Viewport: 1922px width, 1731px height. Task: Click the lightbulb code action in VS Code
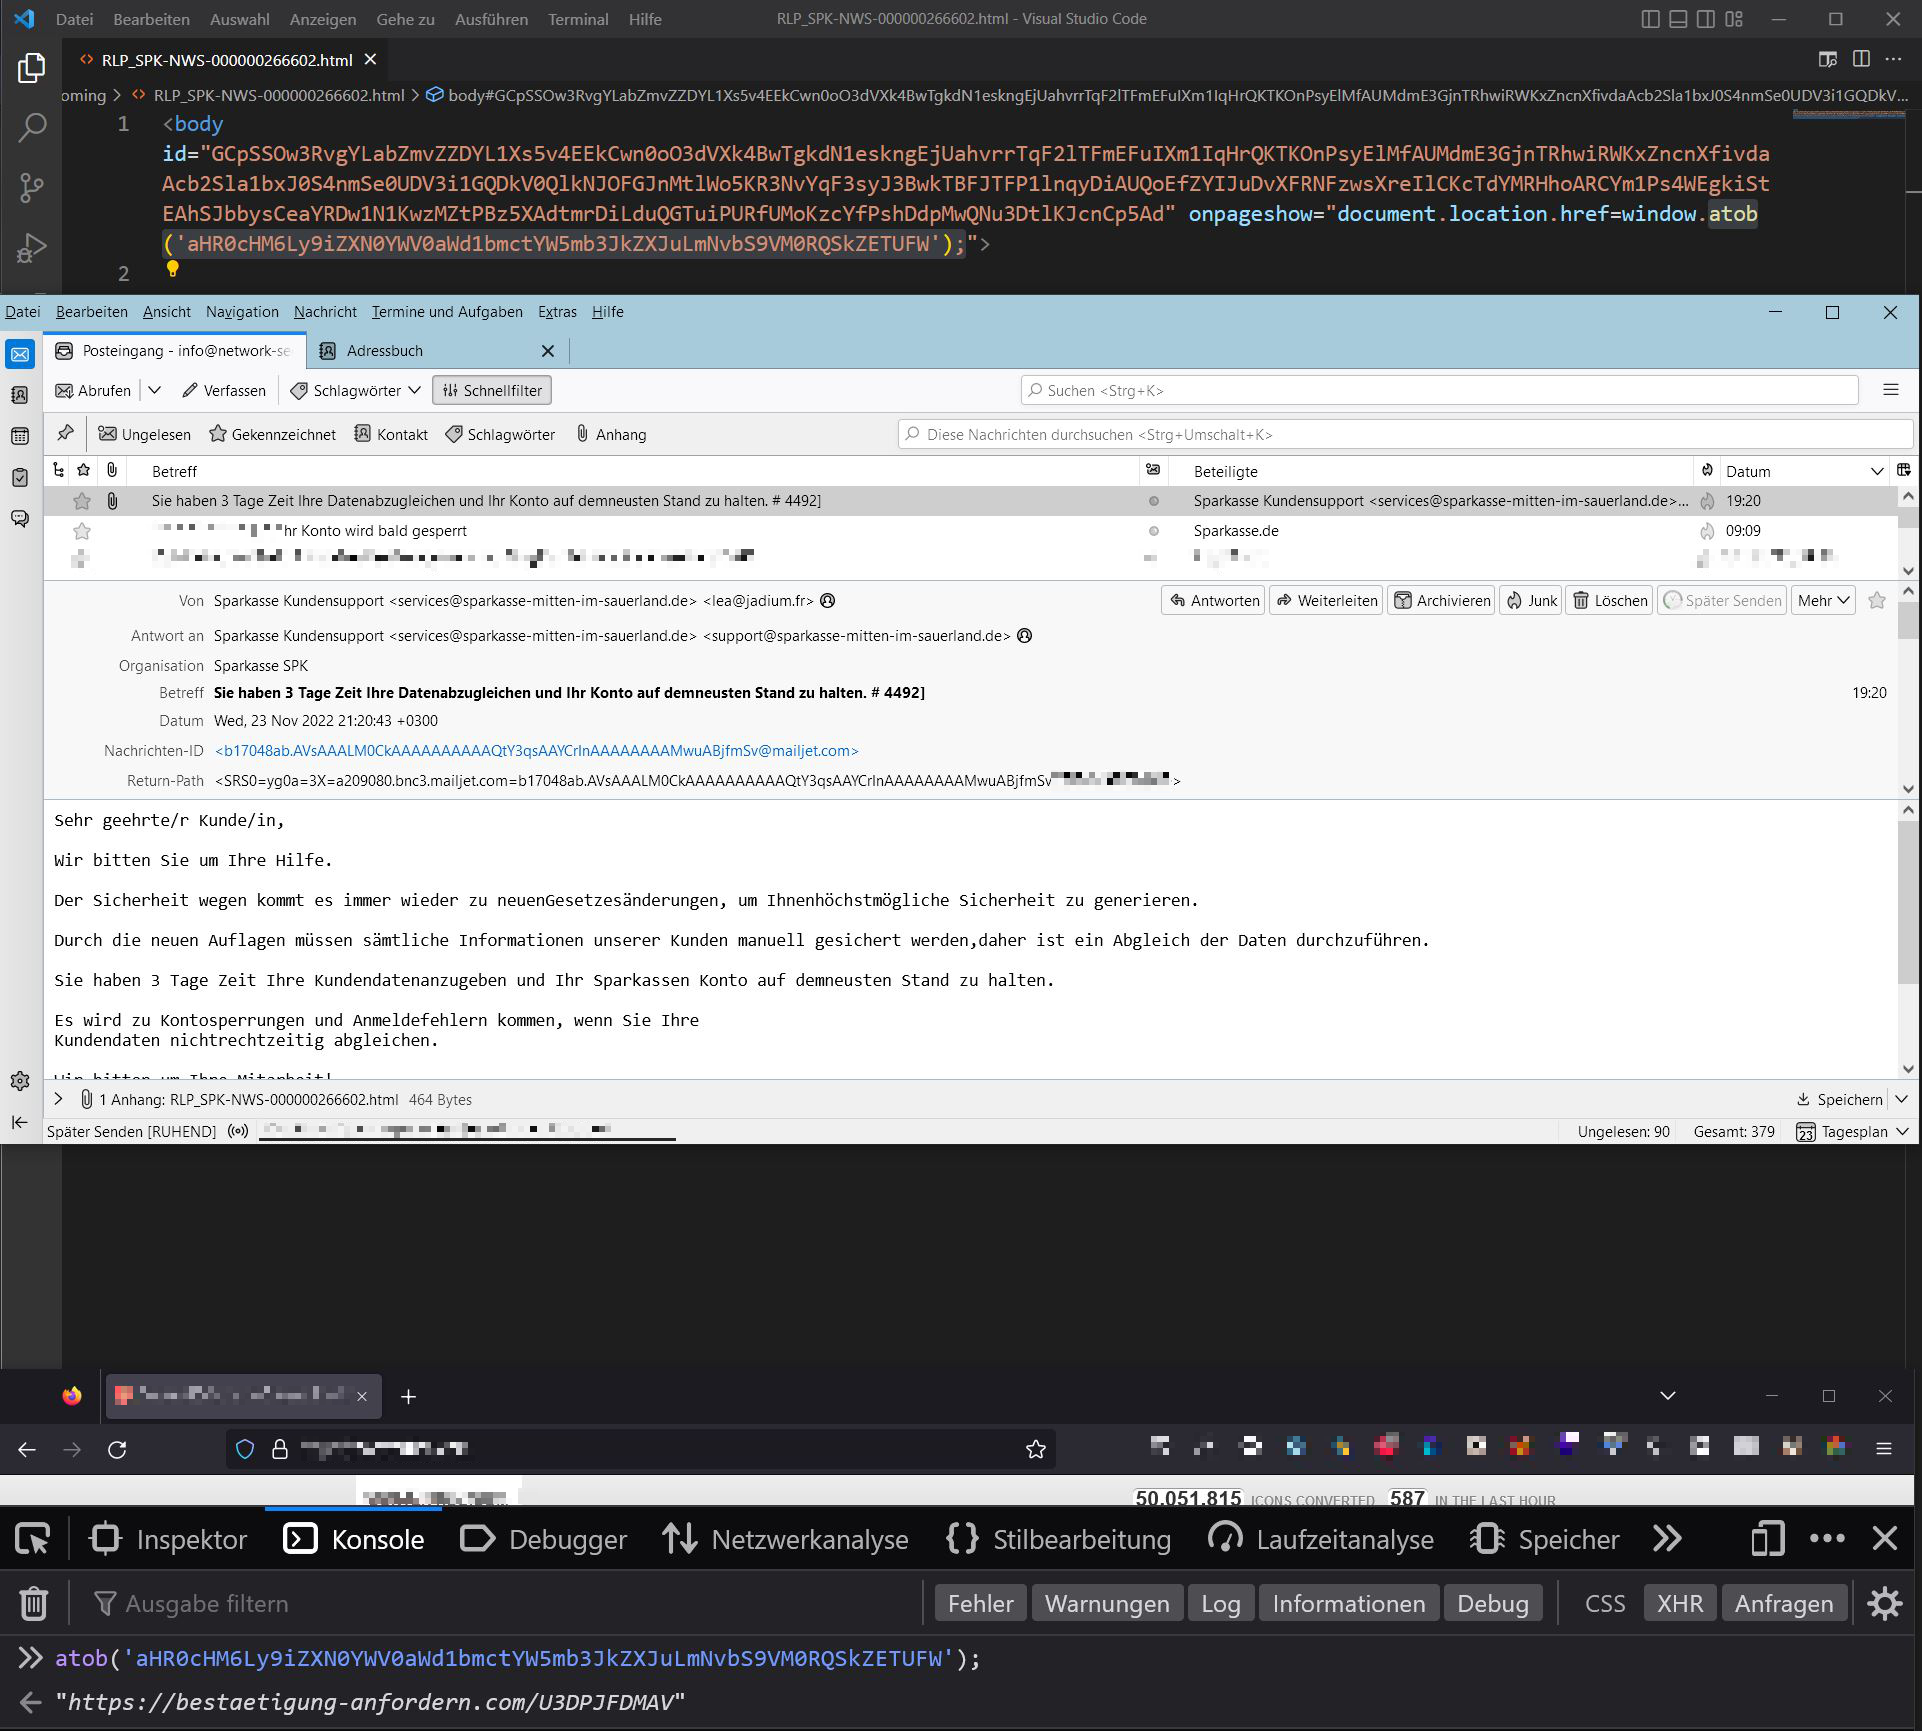click(x=172, y=268)
